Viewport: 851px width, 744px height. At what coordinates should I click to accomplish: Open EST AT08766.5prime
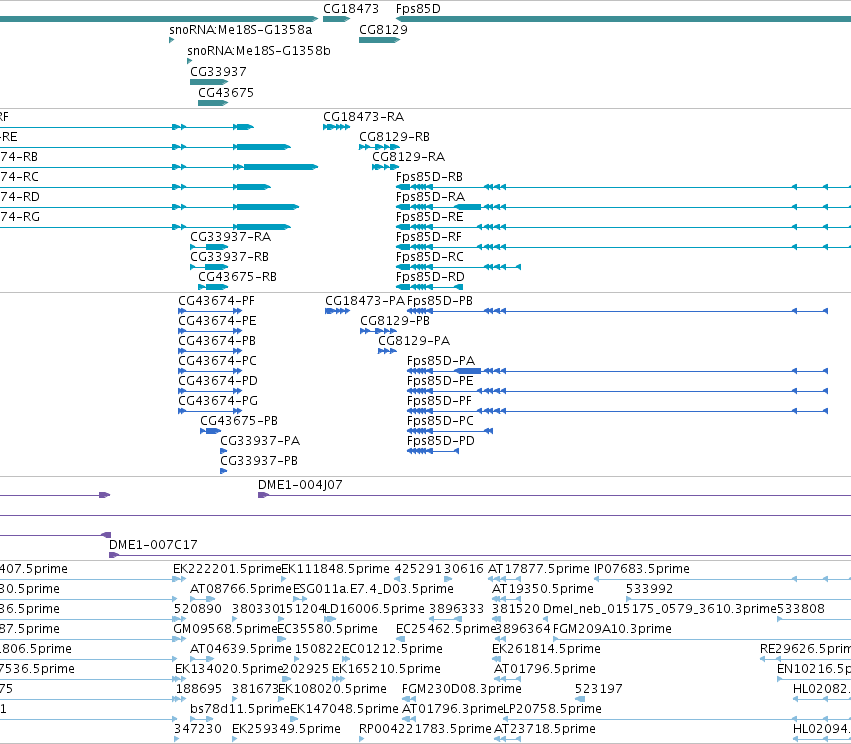click(x=241, y=589)
